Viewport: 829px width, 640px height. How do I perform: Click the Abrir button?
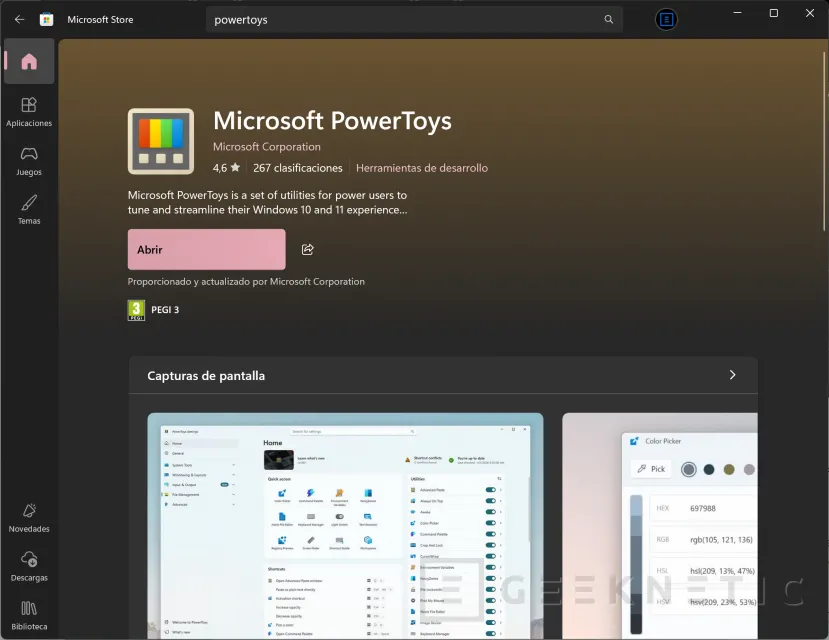(206, 249)
